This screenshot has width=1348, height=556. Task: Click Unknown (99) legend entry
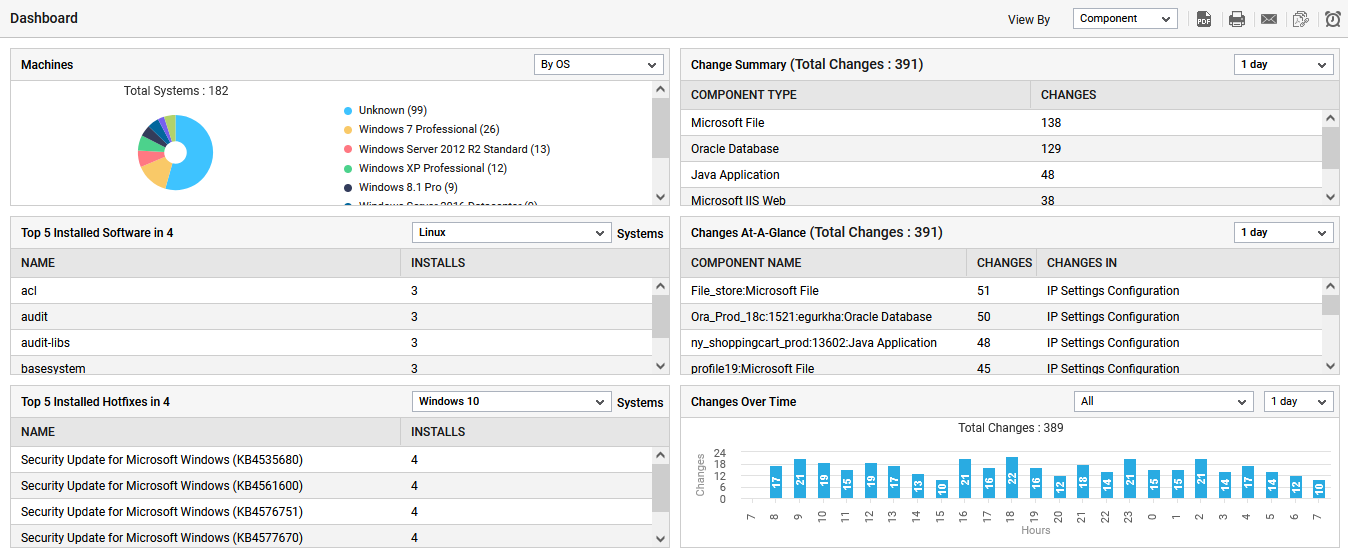click(x=386, y=110)
